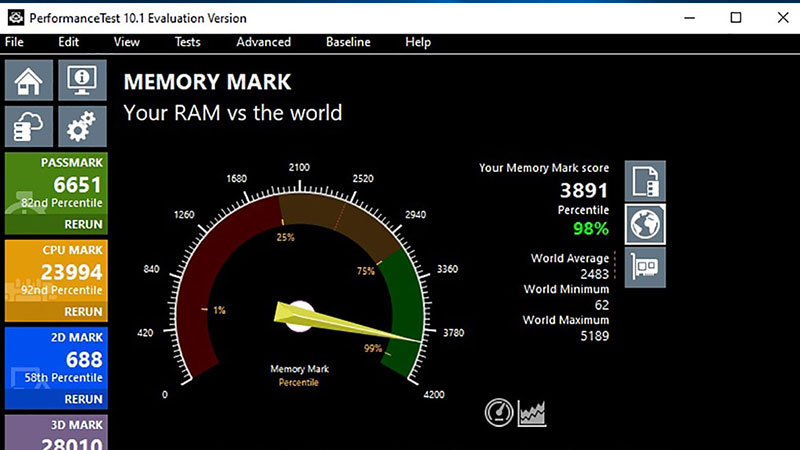
Task: Click the World Maximum value 5189
Action: point(595,336)
